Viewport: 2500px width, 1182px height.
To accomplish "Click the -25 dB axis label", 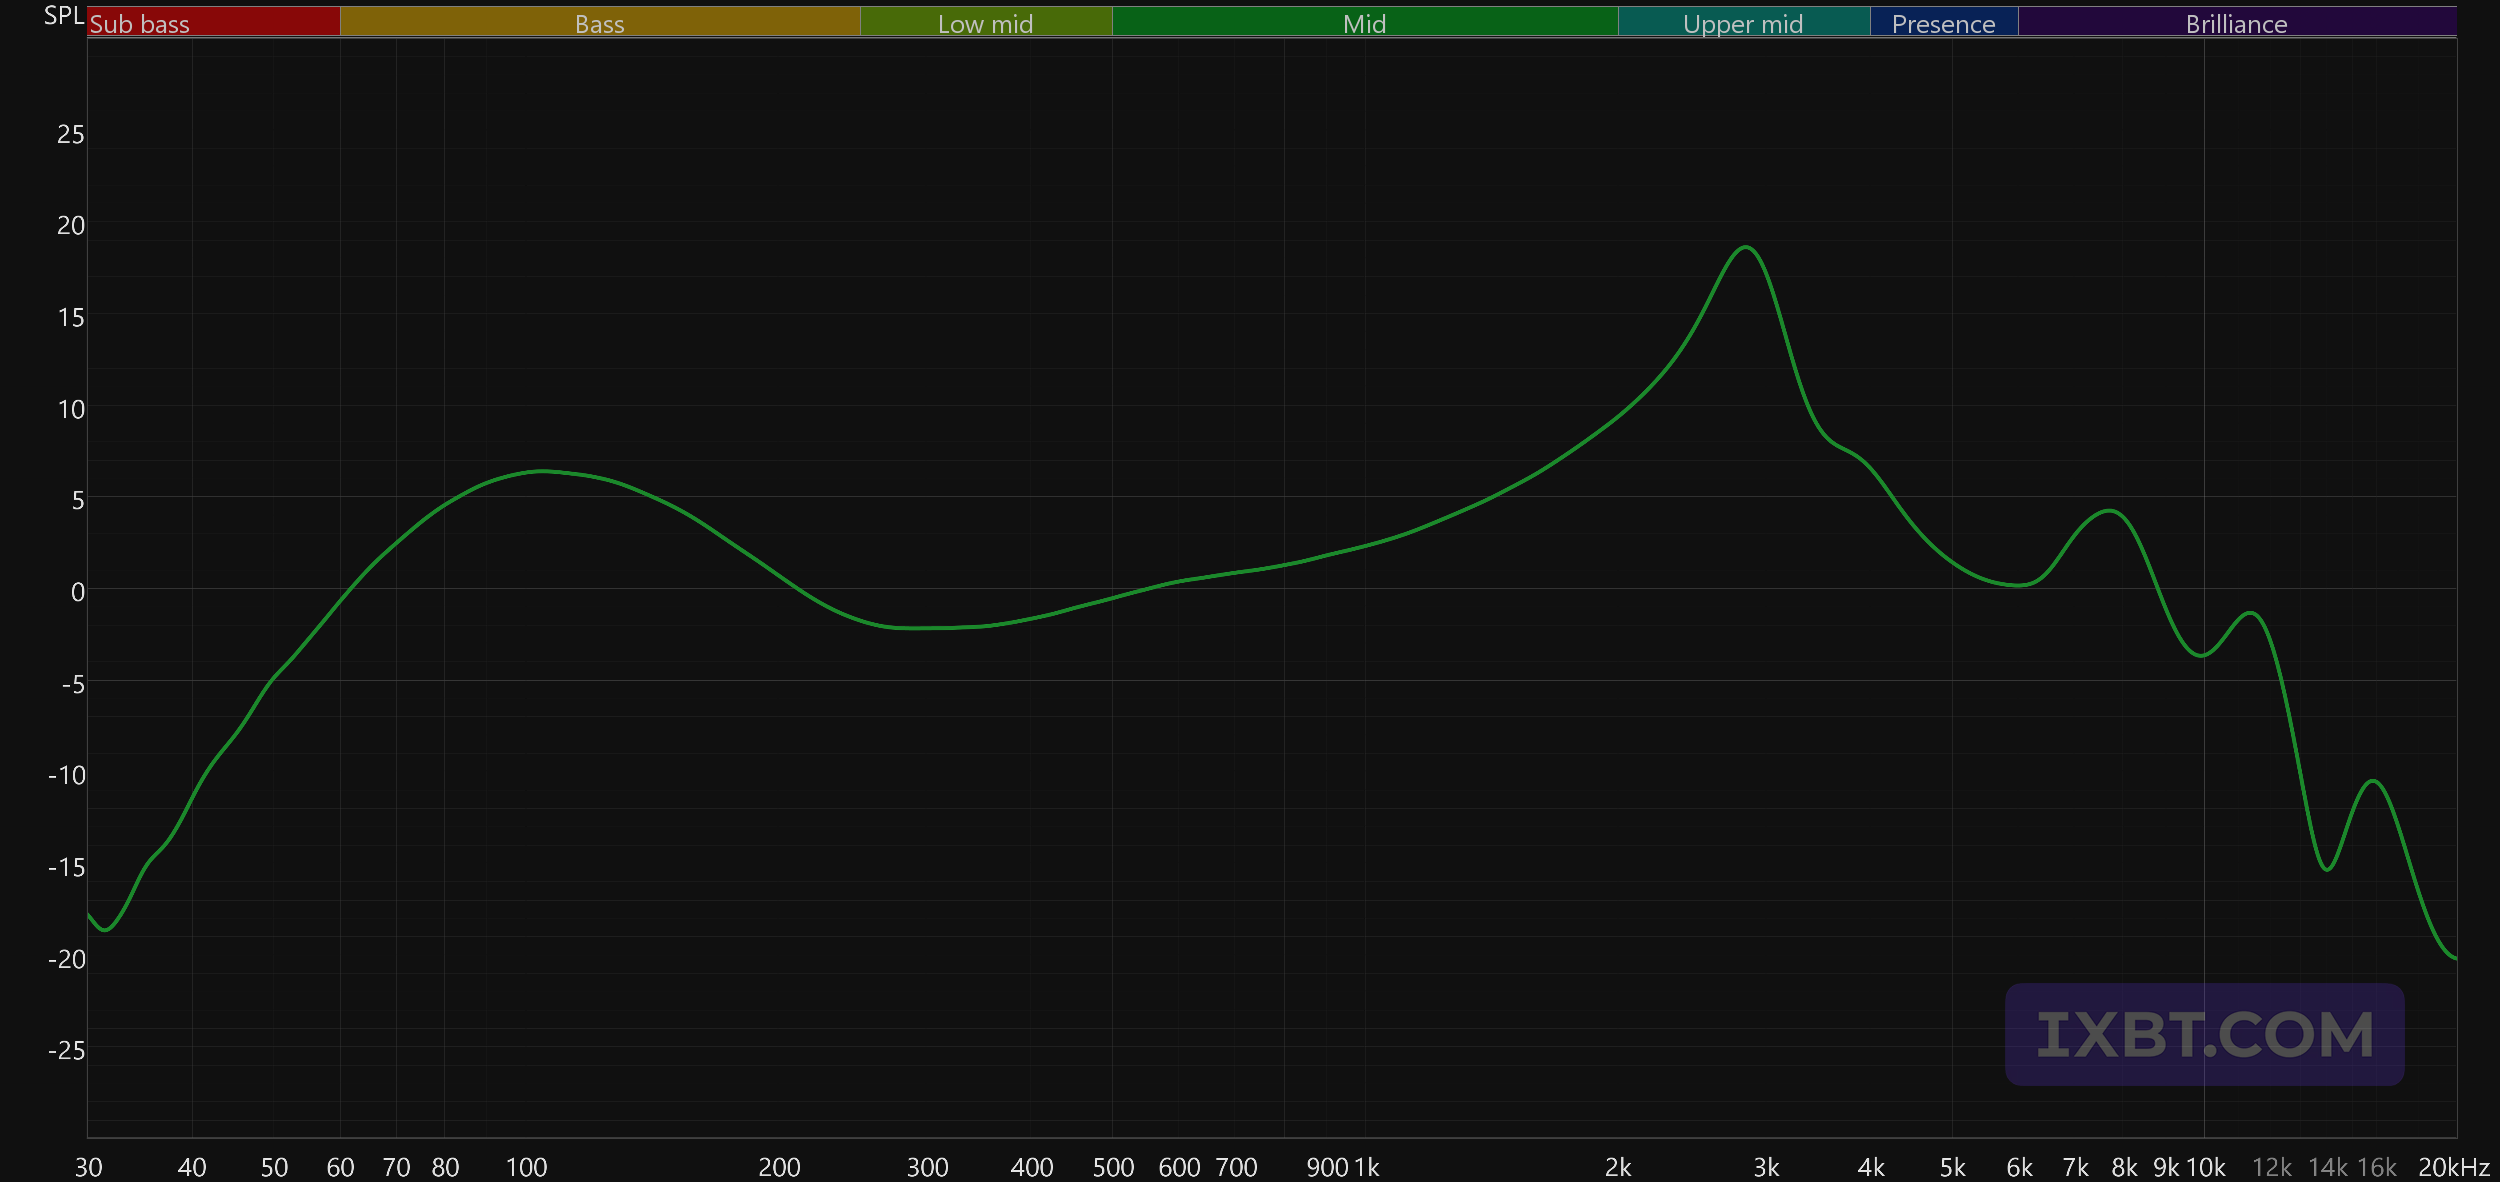I will click(x=66, y=1050).
